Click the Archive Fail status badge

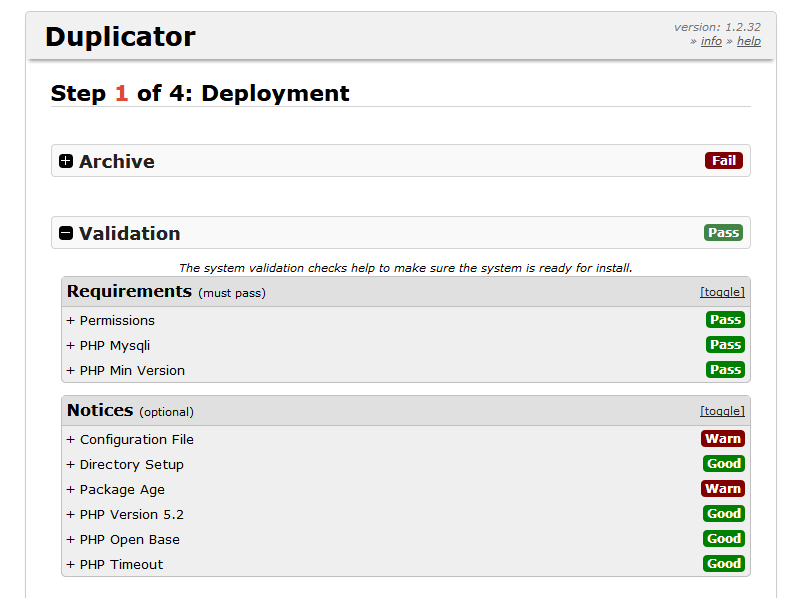click(x=724, y=161)
